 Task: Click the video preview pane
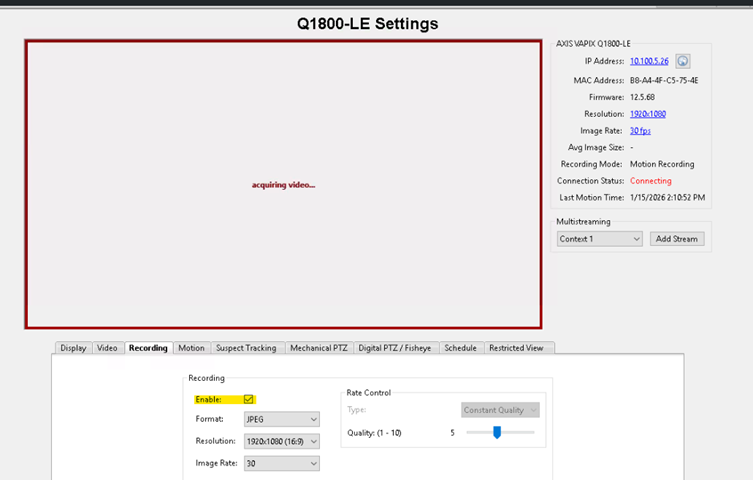click(x=283, y=185)
